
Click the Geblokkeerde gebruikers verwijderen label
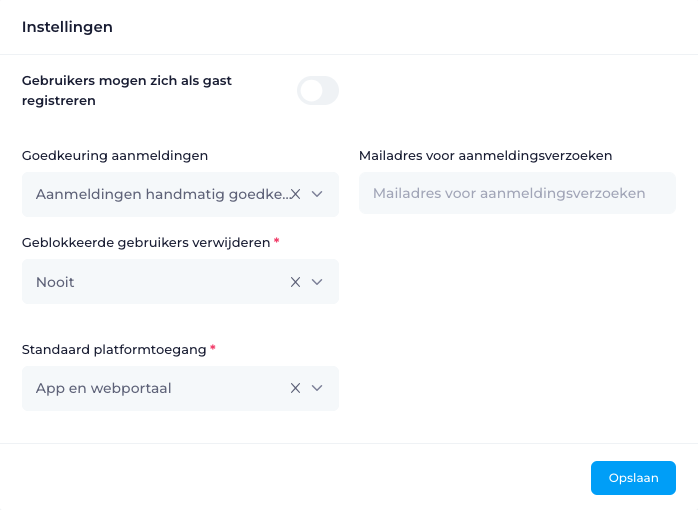click(146, 243)
